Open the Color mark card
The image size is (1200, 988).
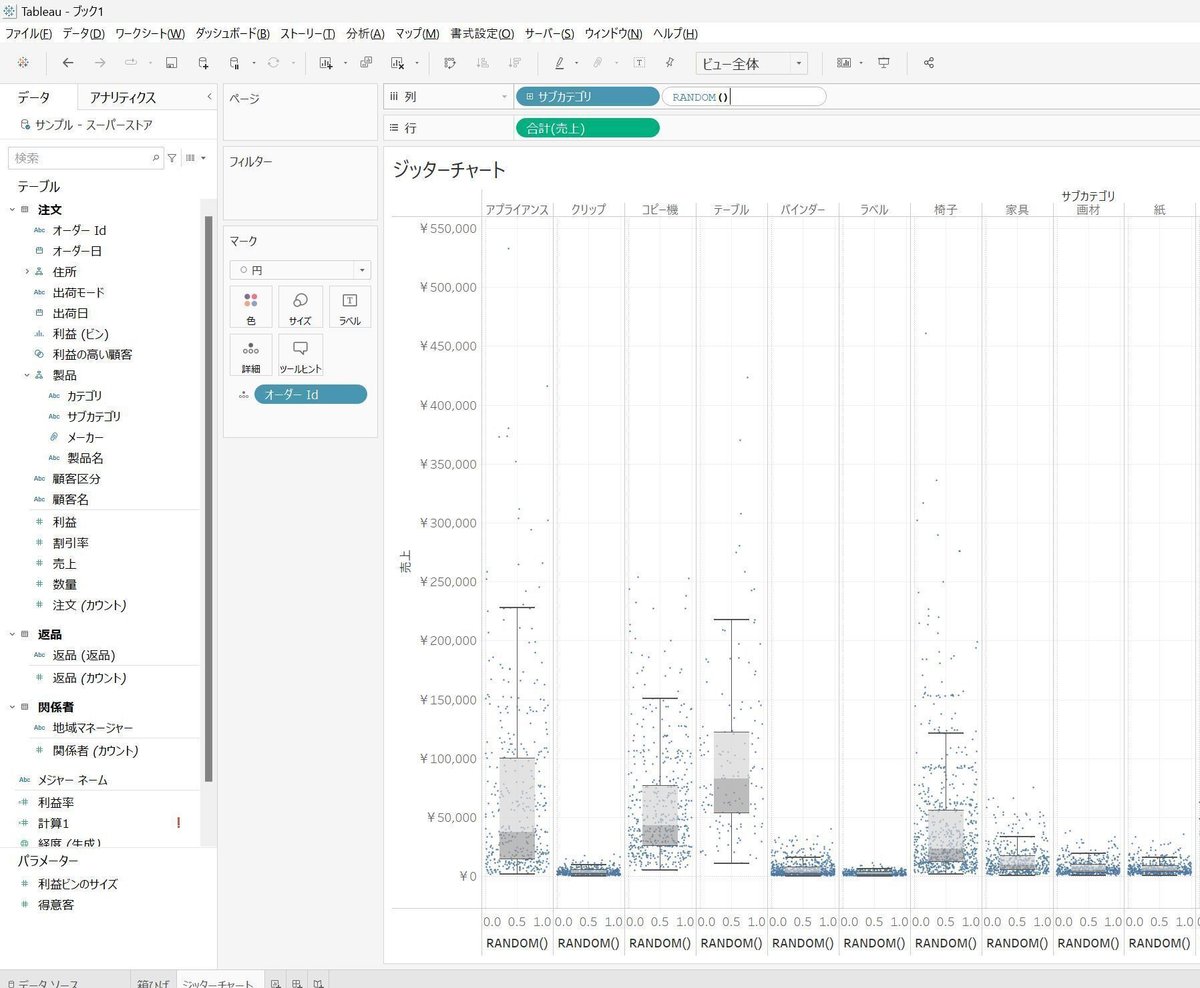tap(251, 307)
